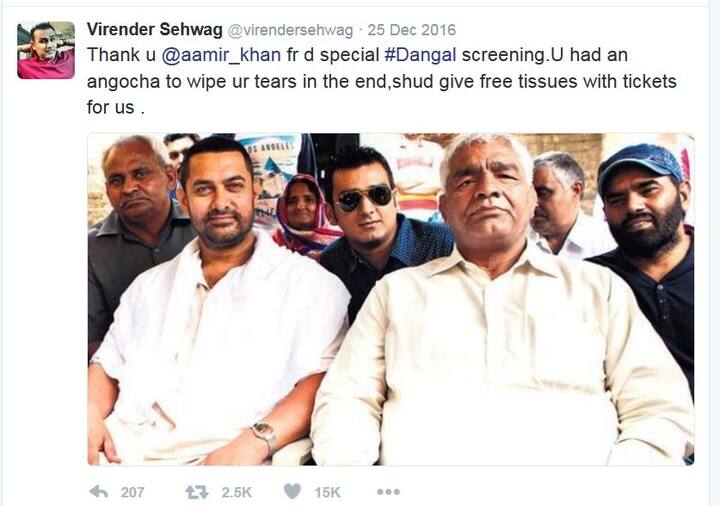The height and width of the screenshot is (506, 720).
Task: Click the 15K likes count
Action: tap(327, 493)
